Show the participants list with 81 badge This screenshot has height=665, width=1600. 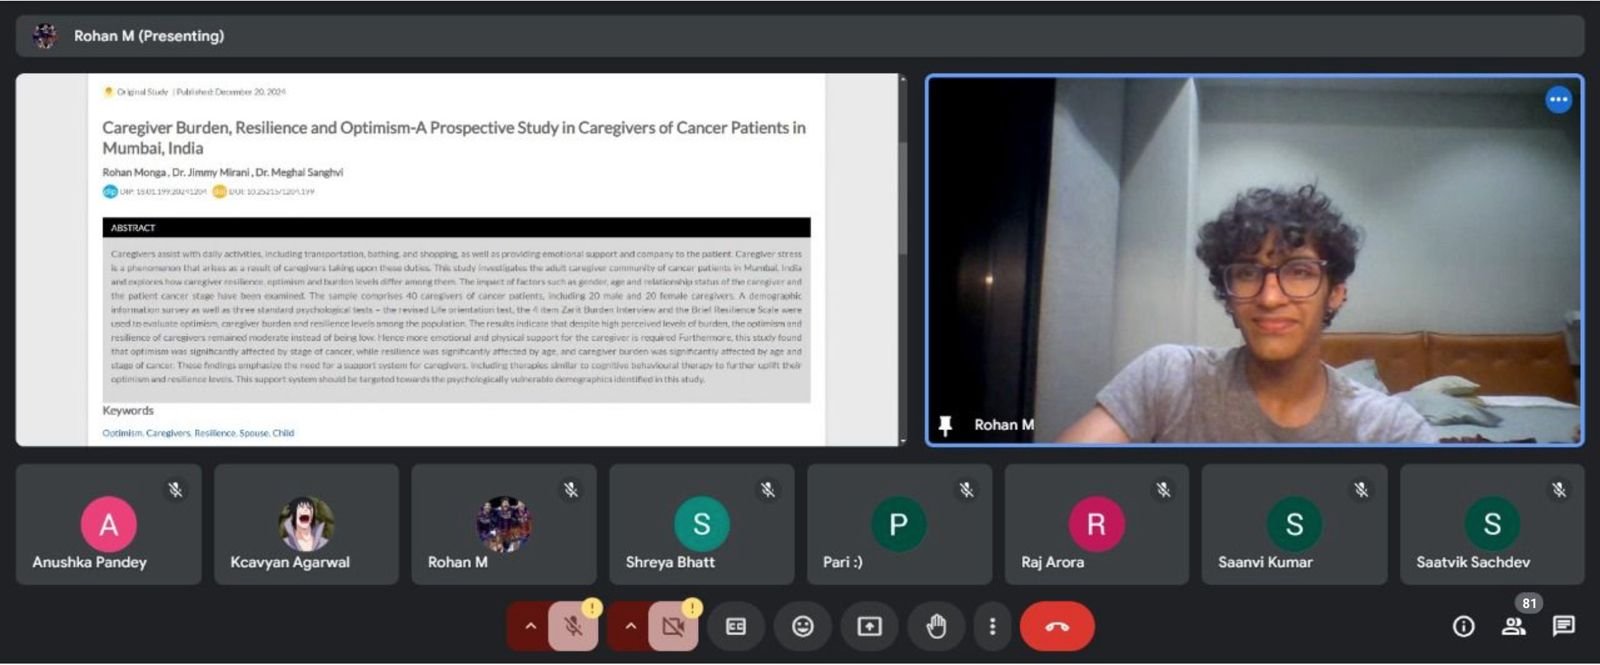[x=1513, y=626]
